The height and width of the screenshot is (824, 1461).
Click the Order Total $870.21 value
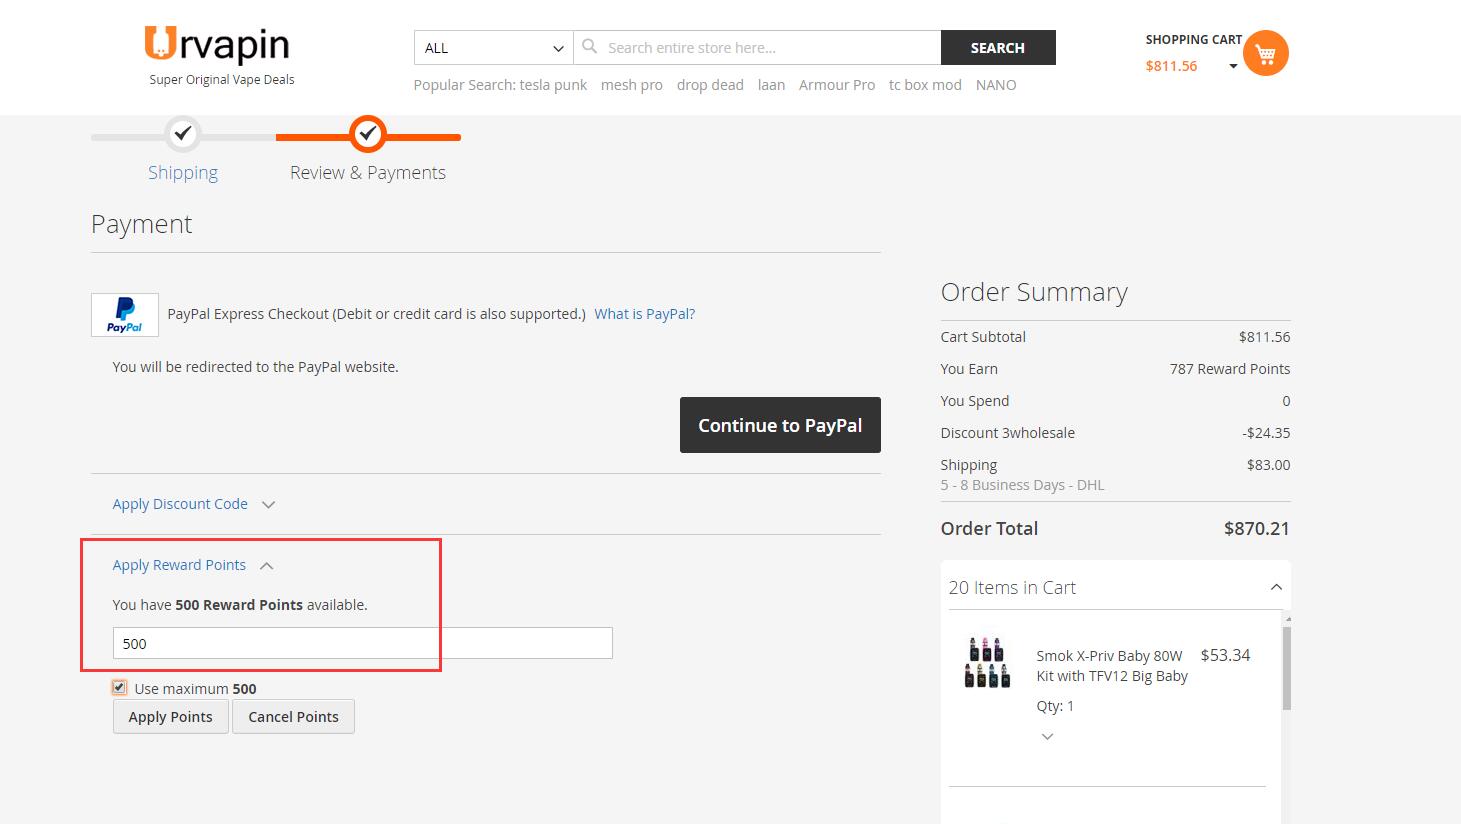(x=1257, y=528)
